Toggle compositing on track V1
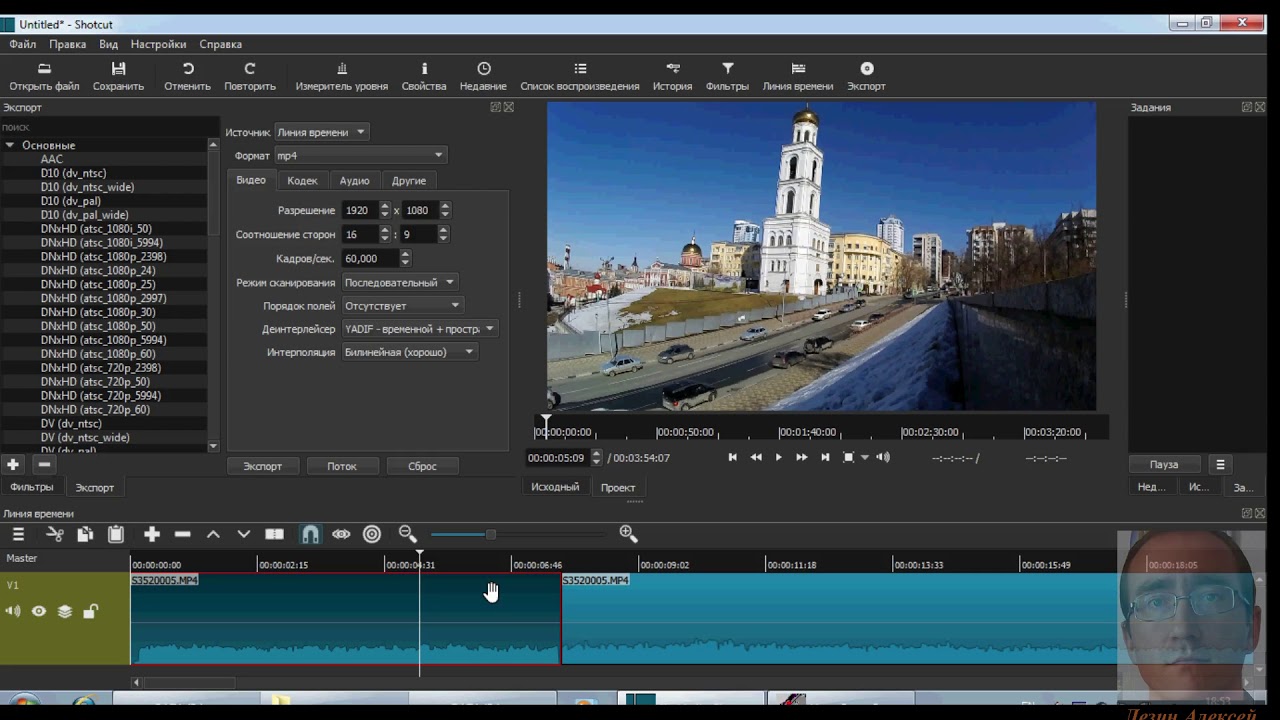This screenshot has height=720, width=1280. click(65, 611)
